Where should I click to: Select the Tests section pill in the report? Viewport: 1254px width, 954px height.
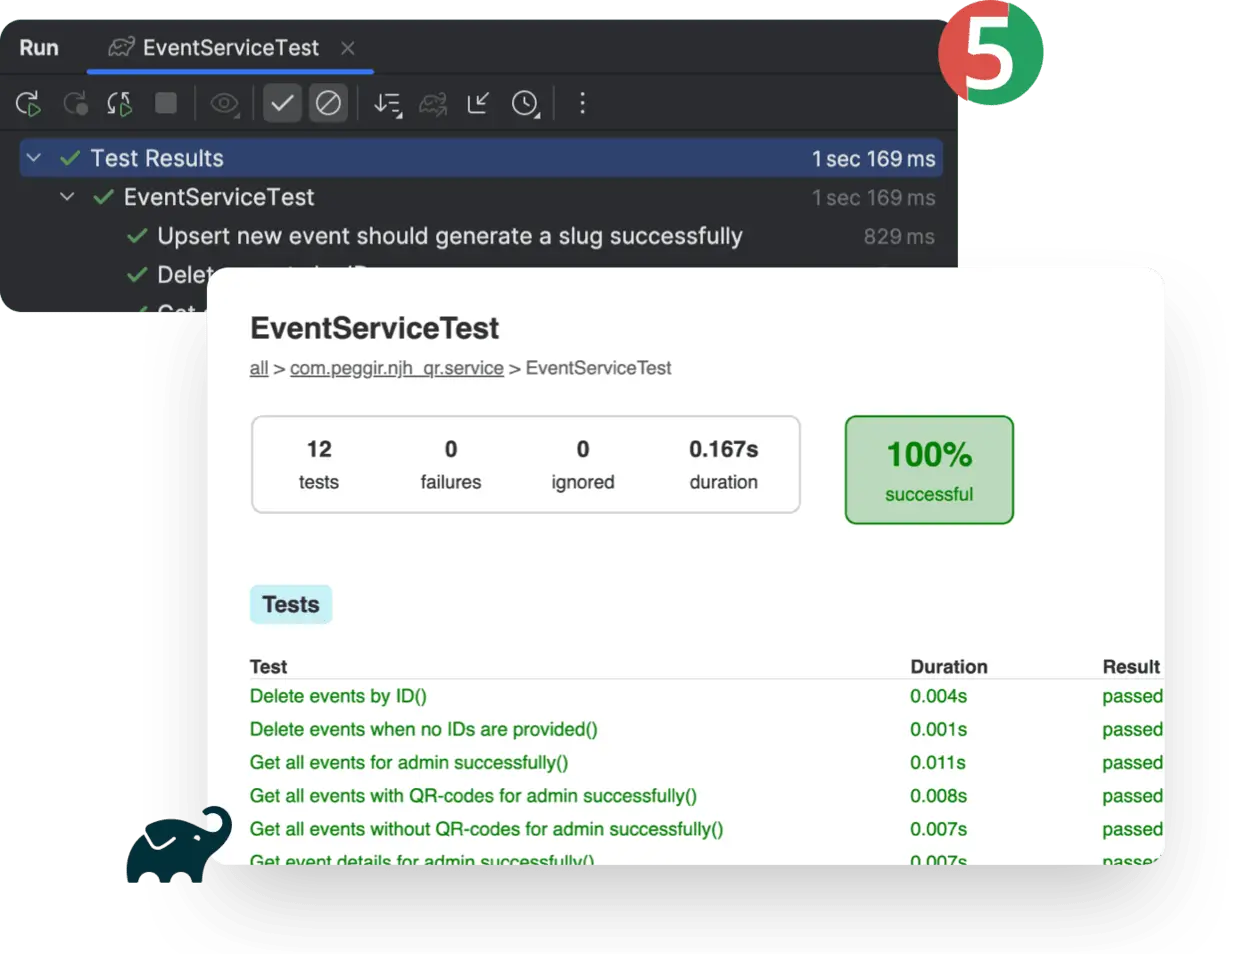(290, 604)
